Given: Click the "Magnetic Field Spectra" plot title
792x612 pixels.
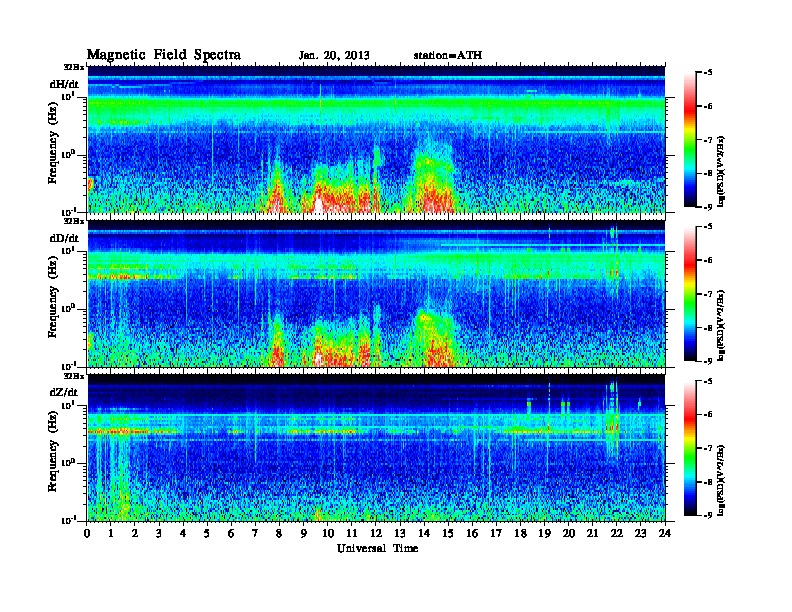Looking at the screenshot, I should coord(164,55).
